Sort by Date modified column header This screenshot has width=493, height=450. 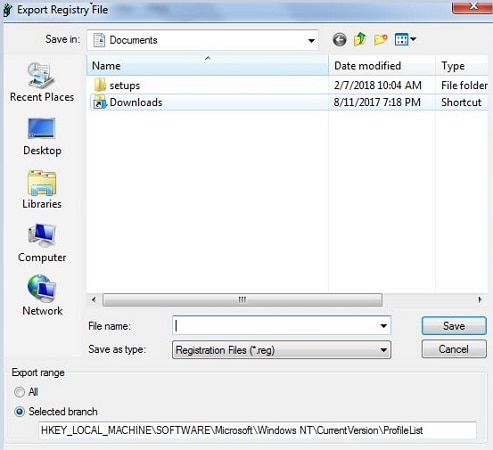pos(382,66)
